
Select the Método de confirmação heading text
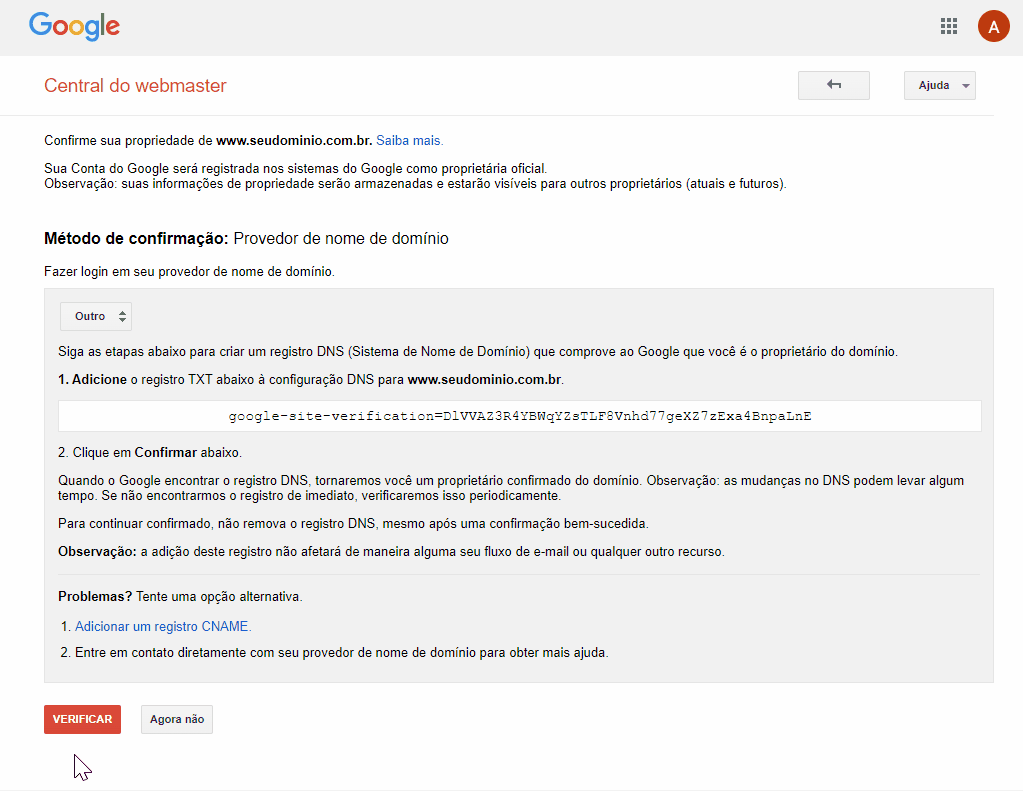click(x=246, y=239)
